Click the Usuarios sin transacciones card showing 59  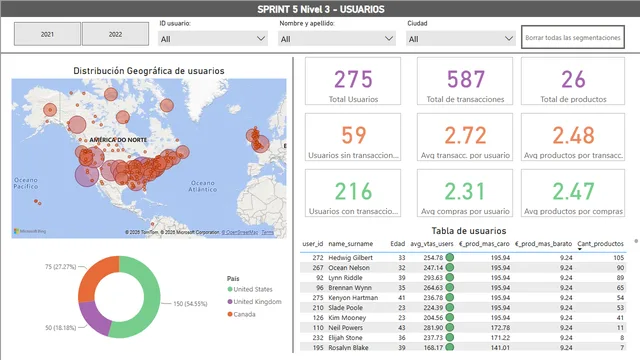coord(353,137)
